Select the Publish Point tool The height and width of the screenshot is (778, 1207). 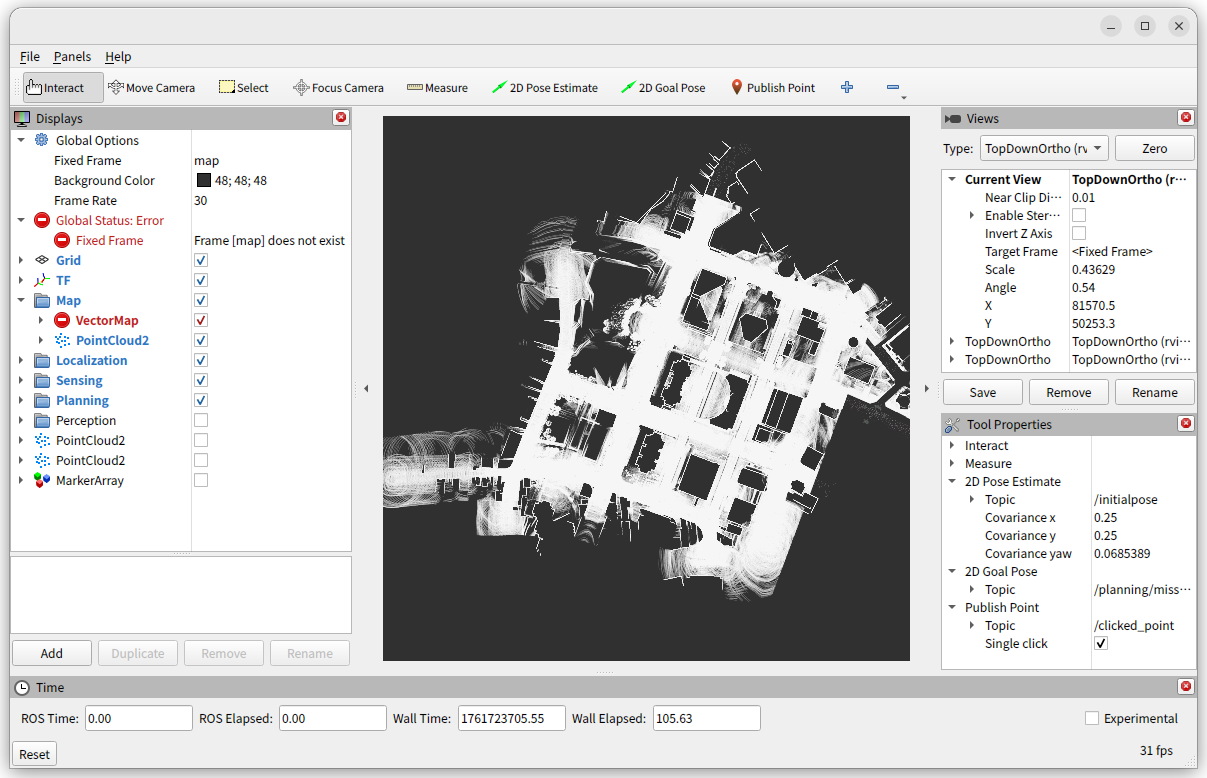coord(772,88)
